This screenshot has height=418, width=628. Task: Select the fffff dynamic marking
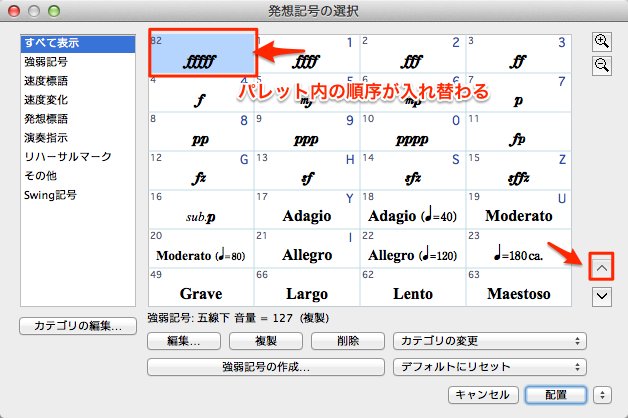[201, 53]
